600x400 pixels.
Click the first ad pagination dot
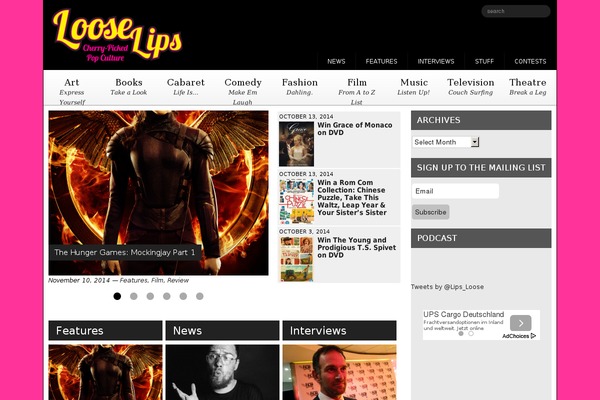coord(461,333)
